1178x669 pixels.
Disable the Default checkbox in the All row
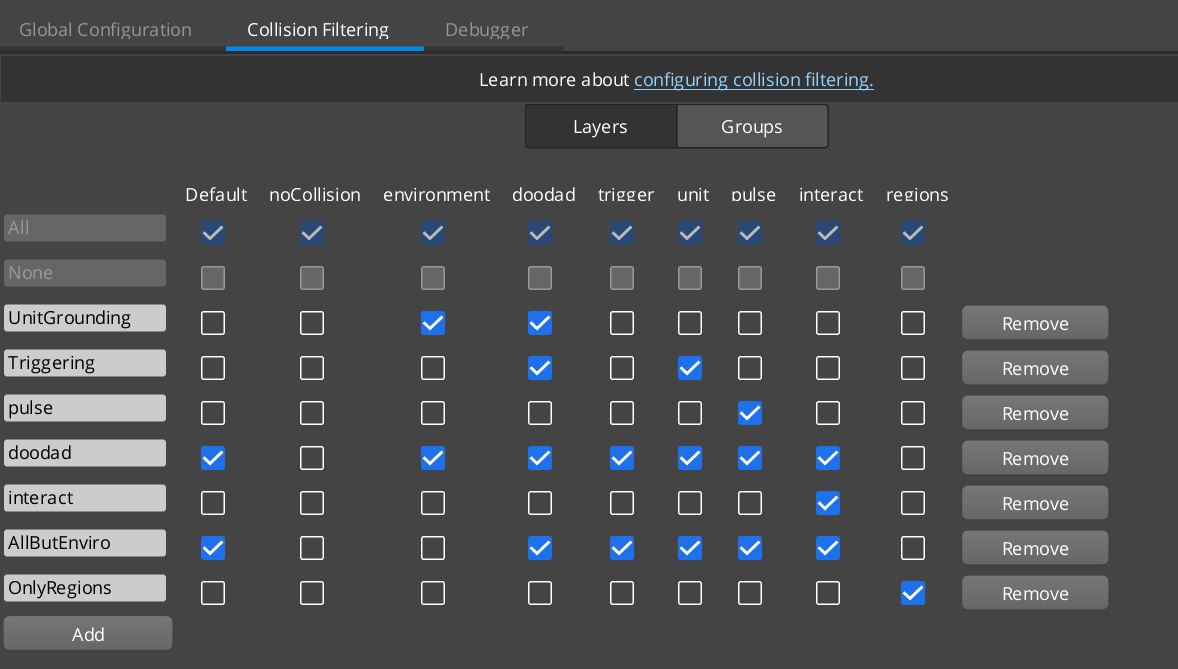(x=213, y=233)
